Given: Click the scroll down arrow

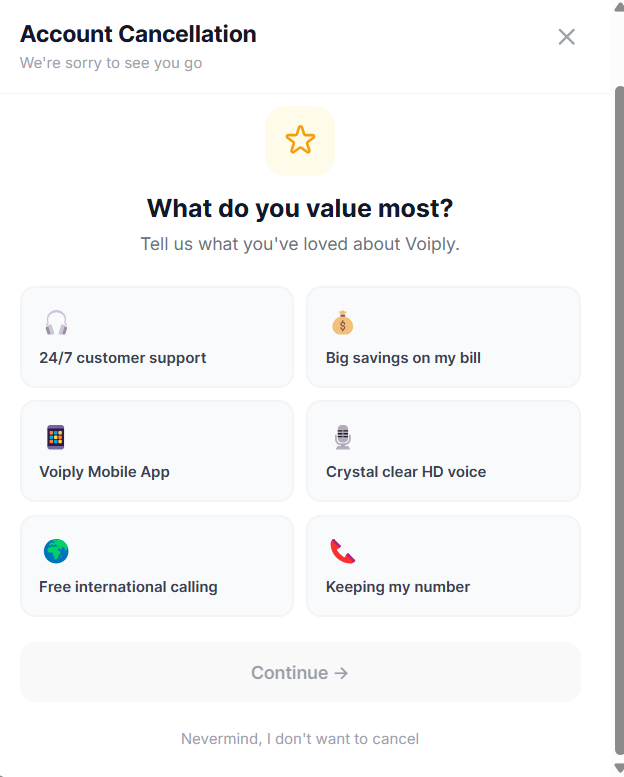Looking at the screenshot, I should click(x=618, y=768).
